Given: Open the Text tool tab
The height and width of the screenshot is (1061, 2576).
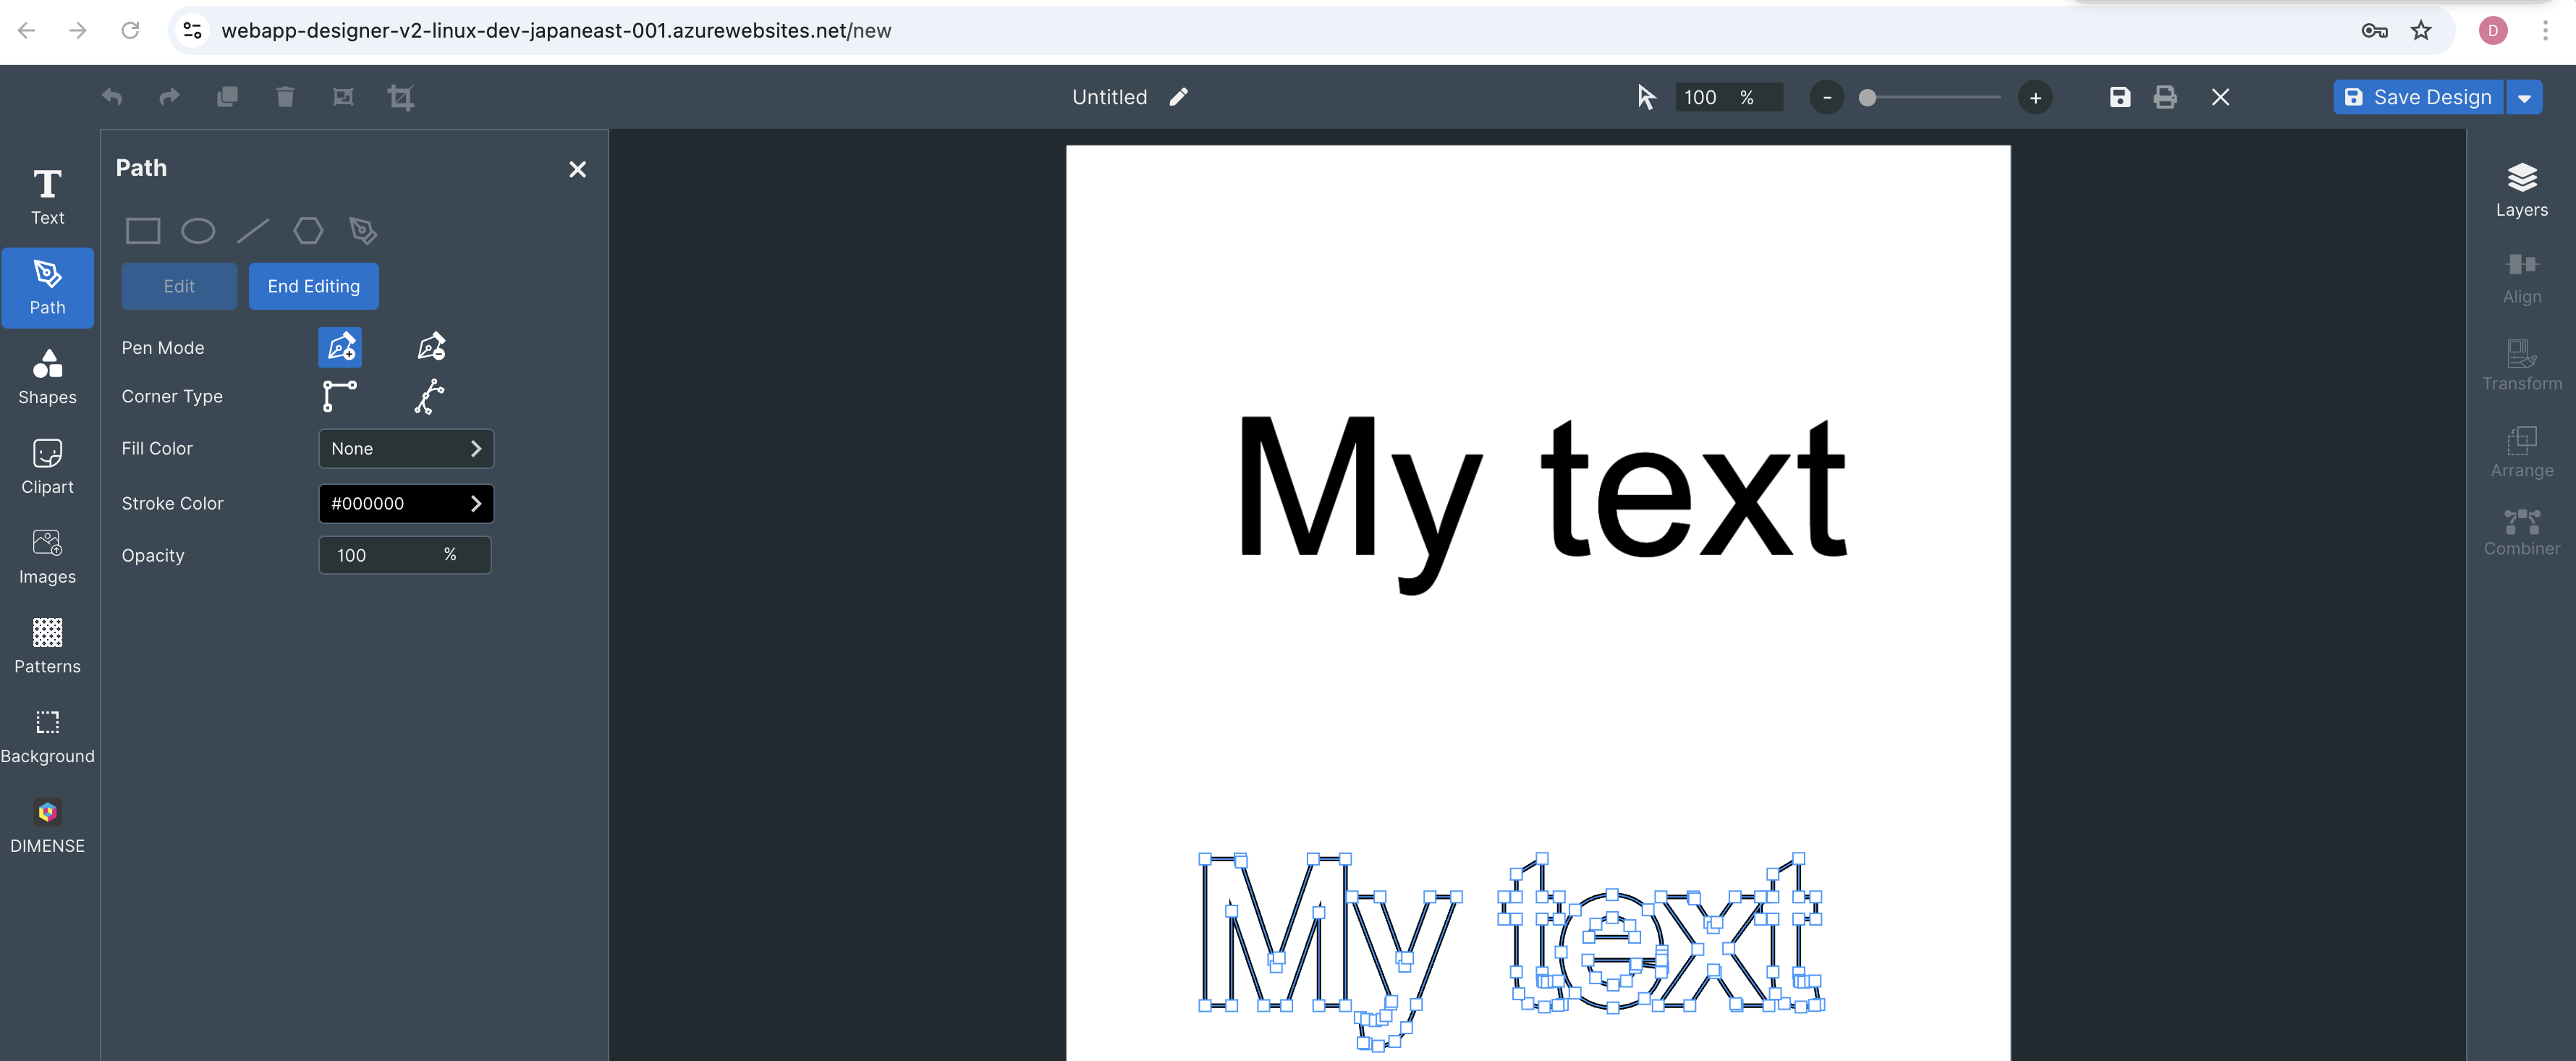Looking at the screenshot, I should click(47, 198).
